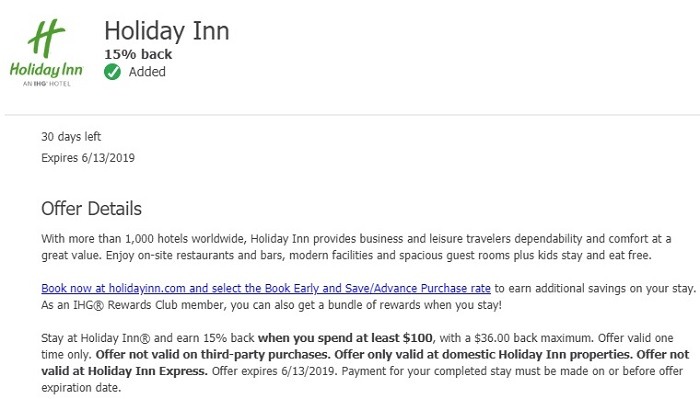Image resolution: width=700 pixels, height=399 pixels.
Task: Open the Book now at holidayinn.com link
Action: point(266,288)
